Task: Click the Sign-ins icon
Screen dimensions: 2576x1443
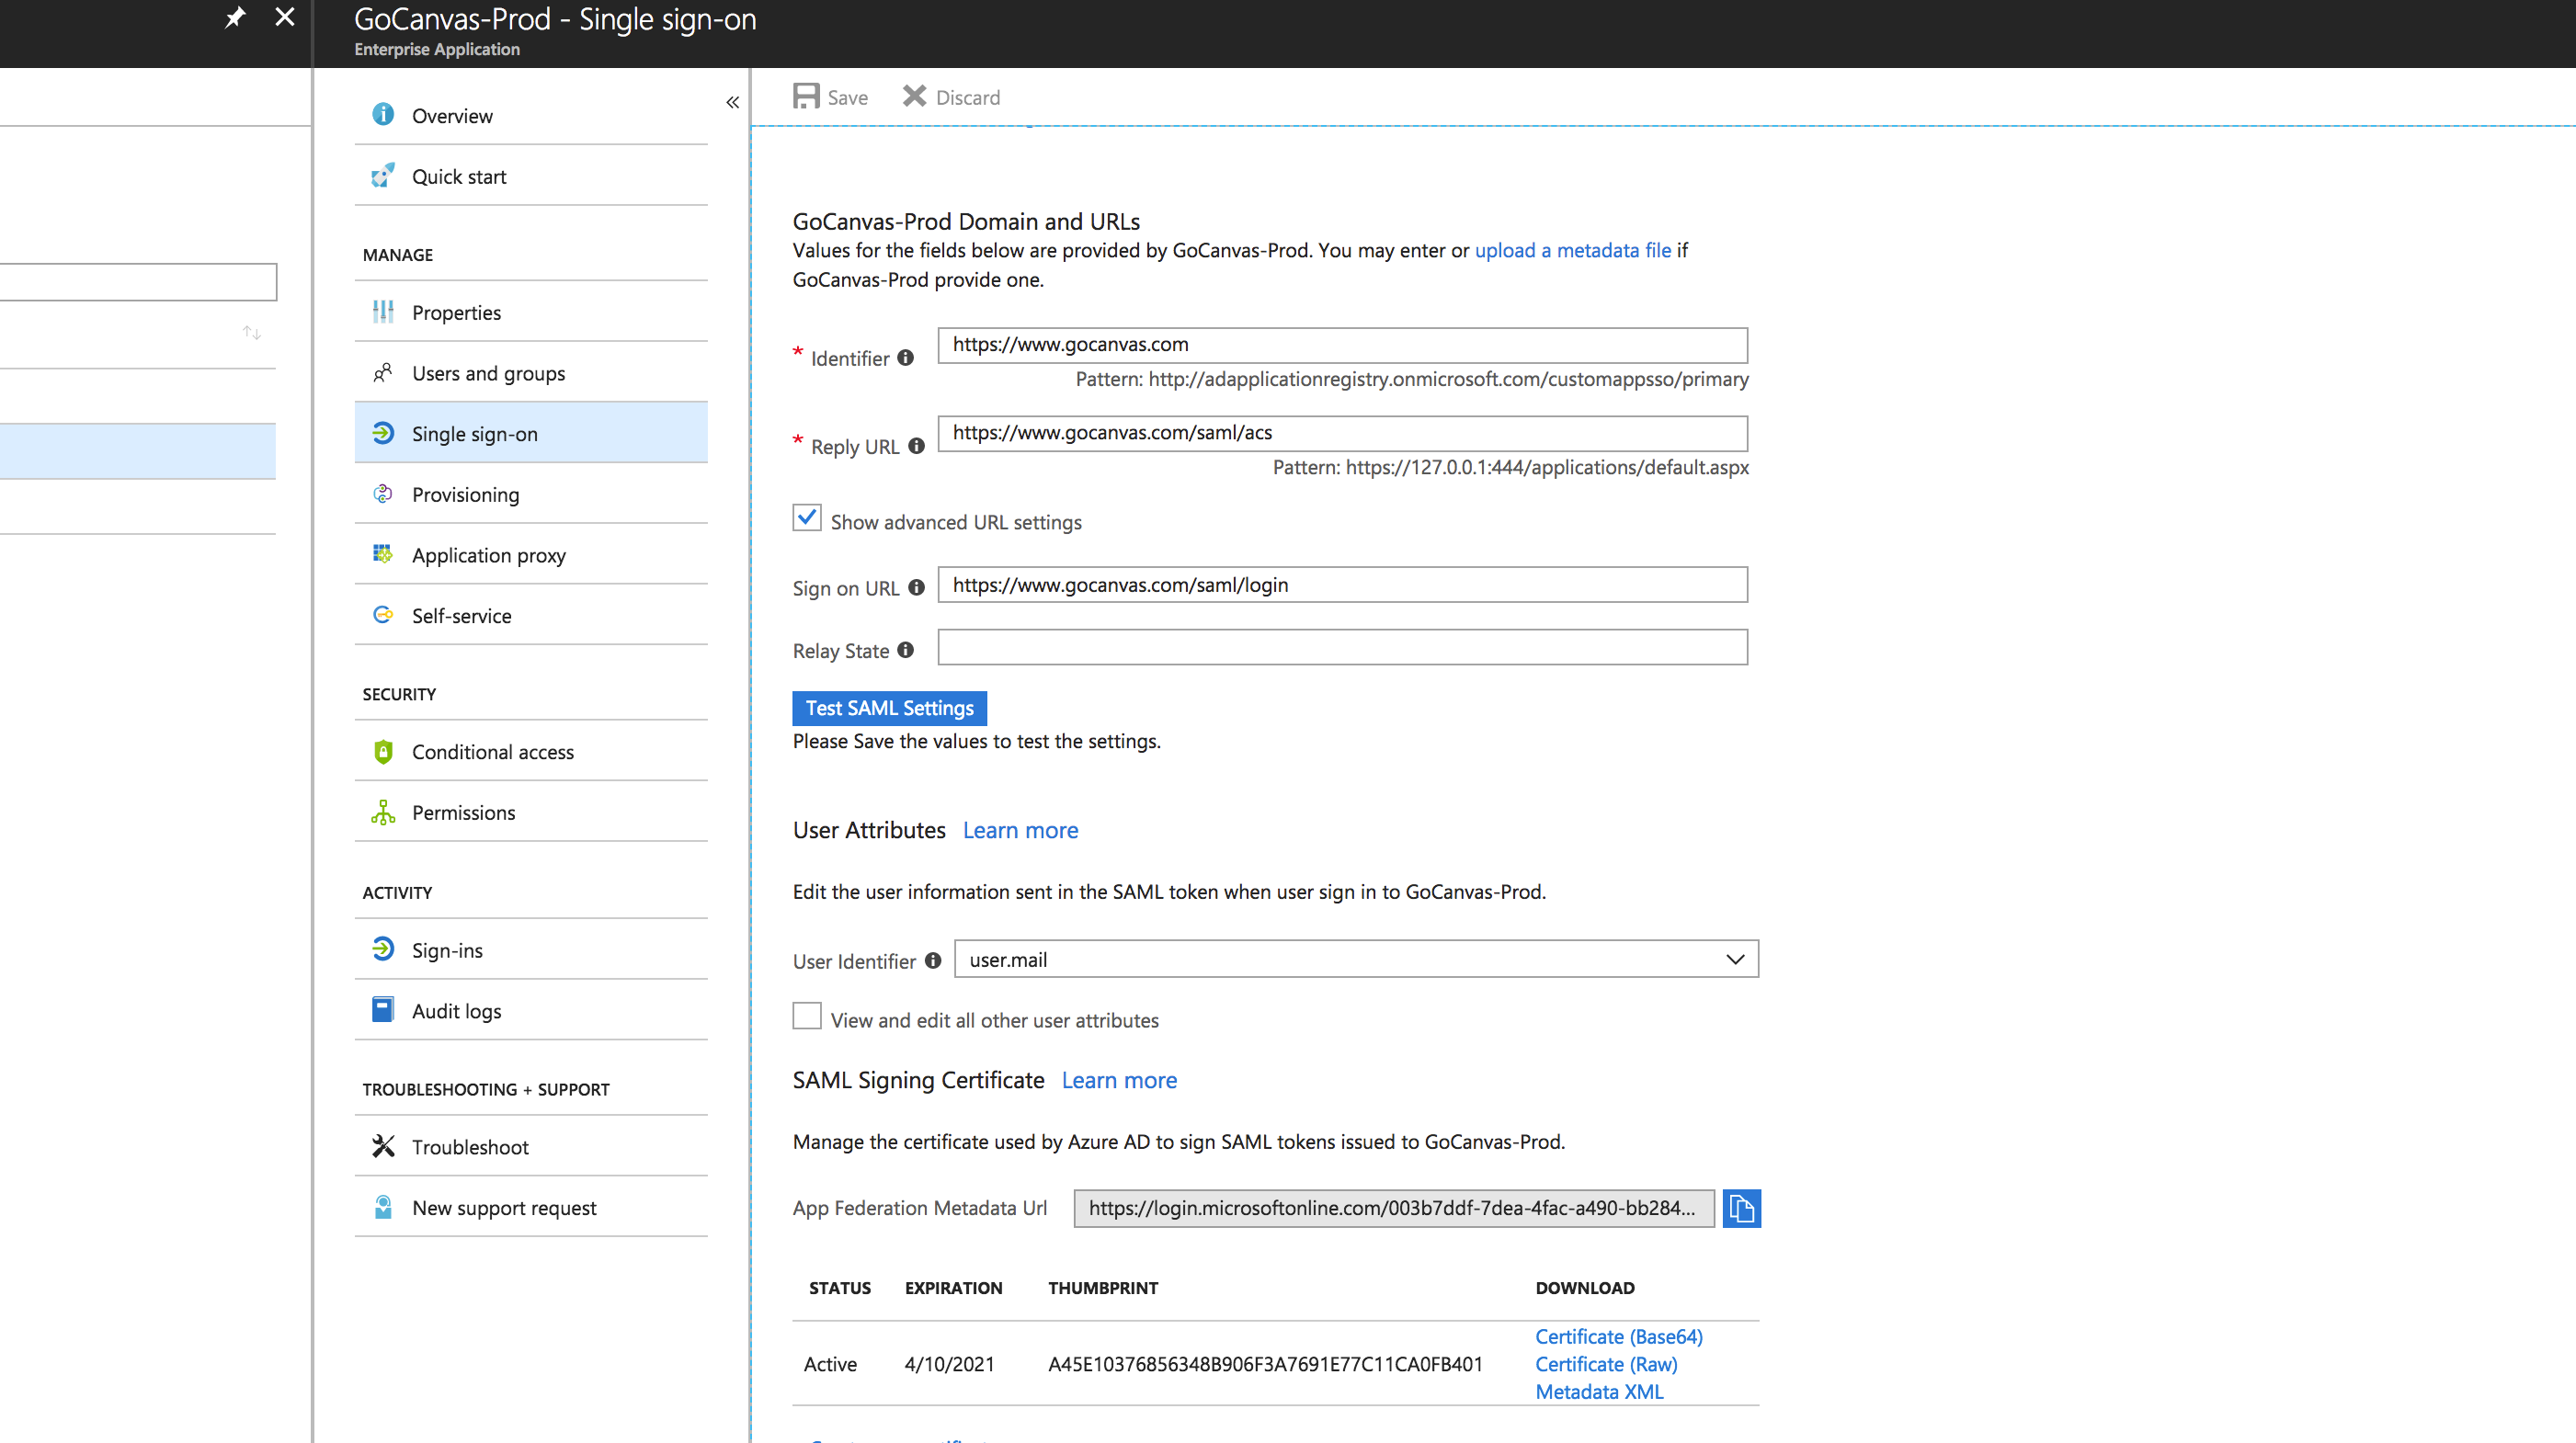Action: point(383,949)
